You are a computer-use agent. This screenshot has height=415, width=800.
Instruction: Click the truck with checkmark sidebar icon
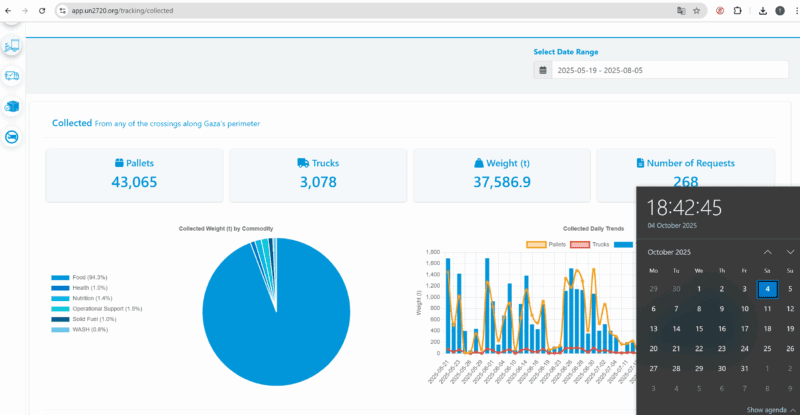coord(12,75)
